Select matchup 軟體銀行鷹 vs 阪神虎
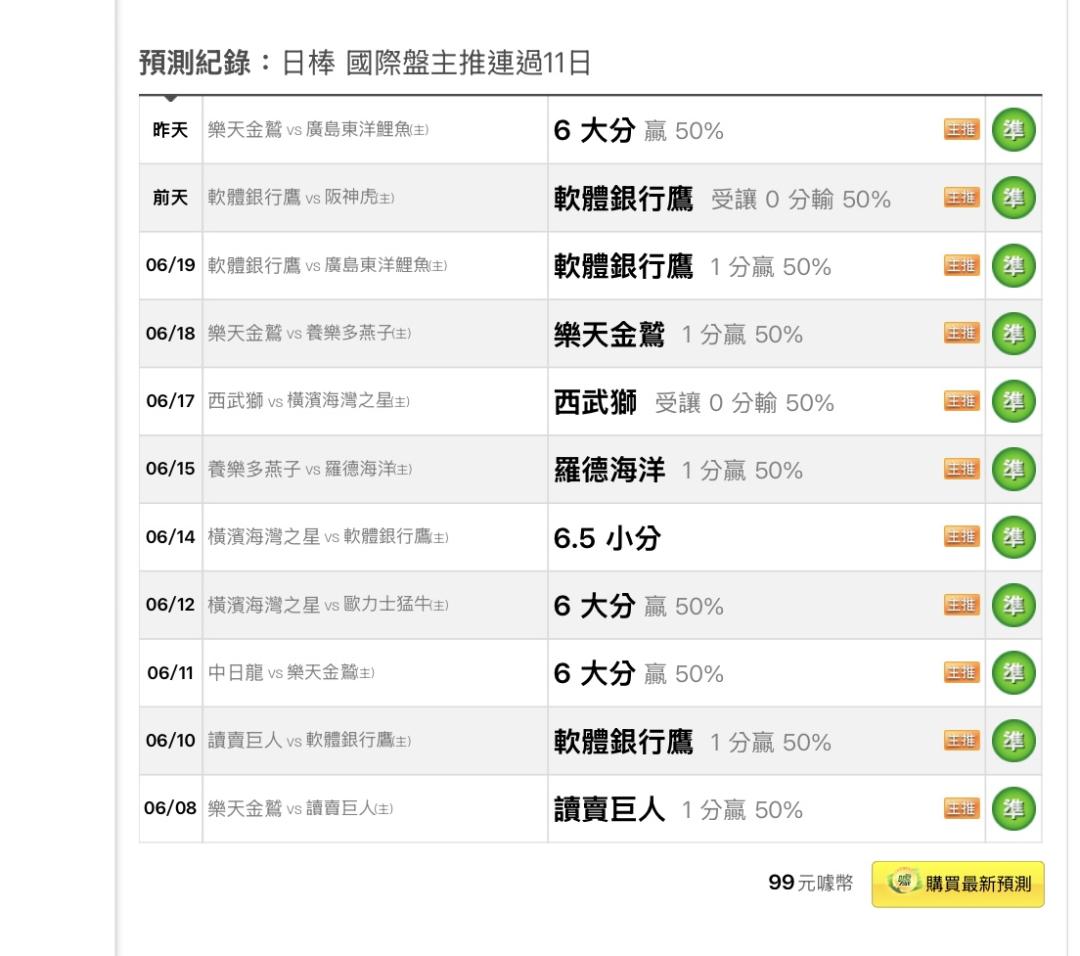Screen dimensions: 1080x956 [x=301, y=198]
